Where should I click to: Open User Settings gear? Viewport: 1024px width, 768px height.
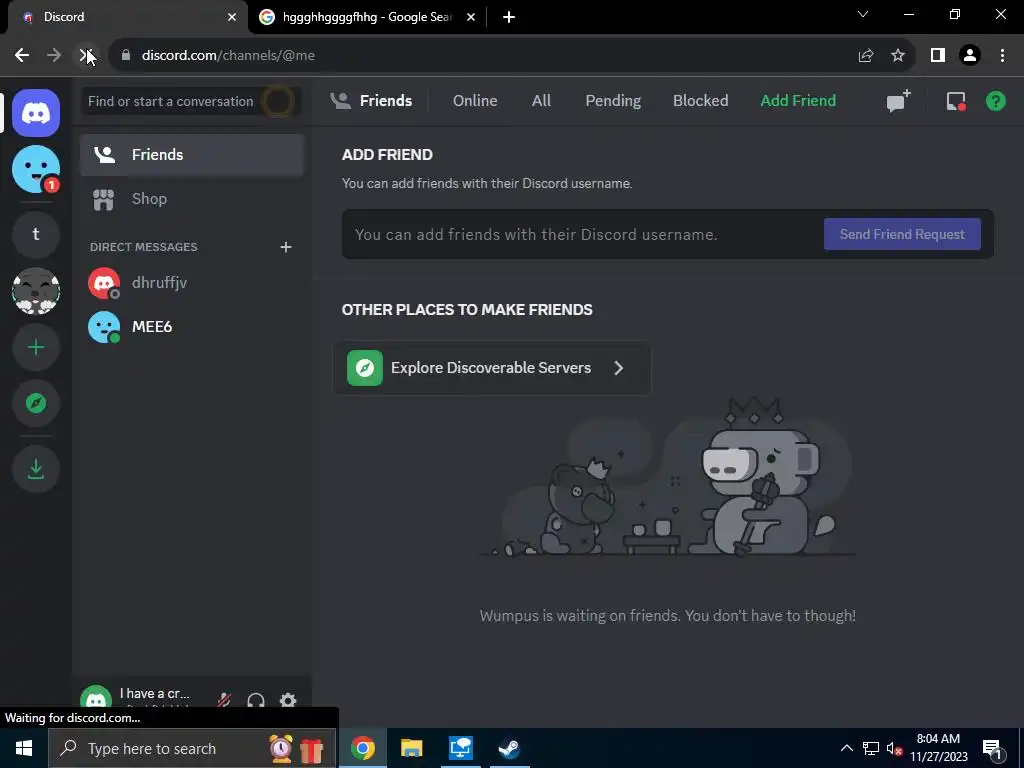click(288, 701)
